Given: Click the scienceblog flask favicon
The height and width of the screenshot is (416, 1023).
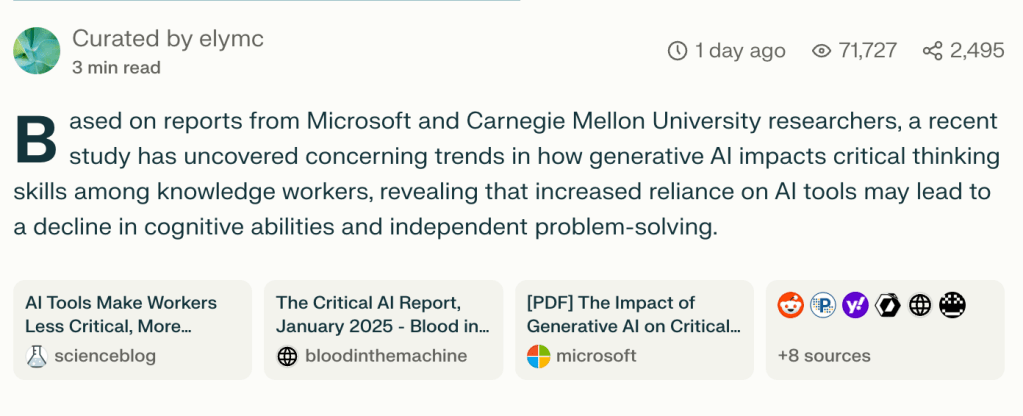Looking at the screenshot, I should pos(36,356).
